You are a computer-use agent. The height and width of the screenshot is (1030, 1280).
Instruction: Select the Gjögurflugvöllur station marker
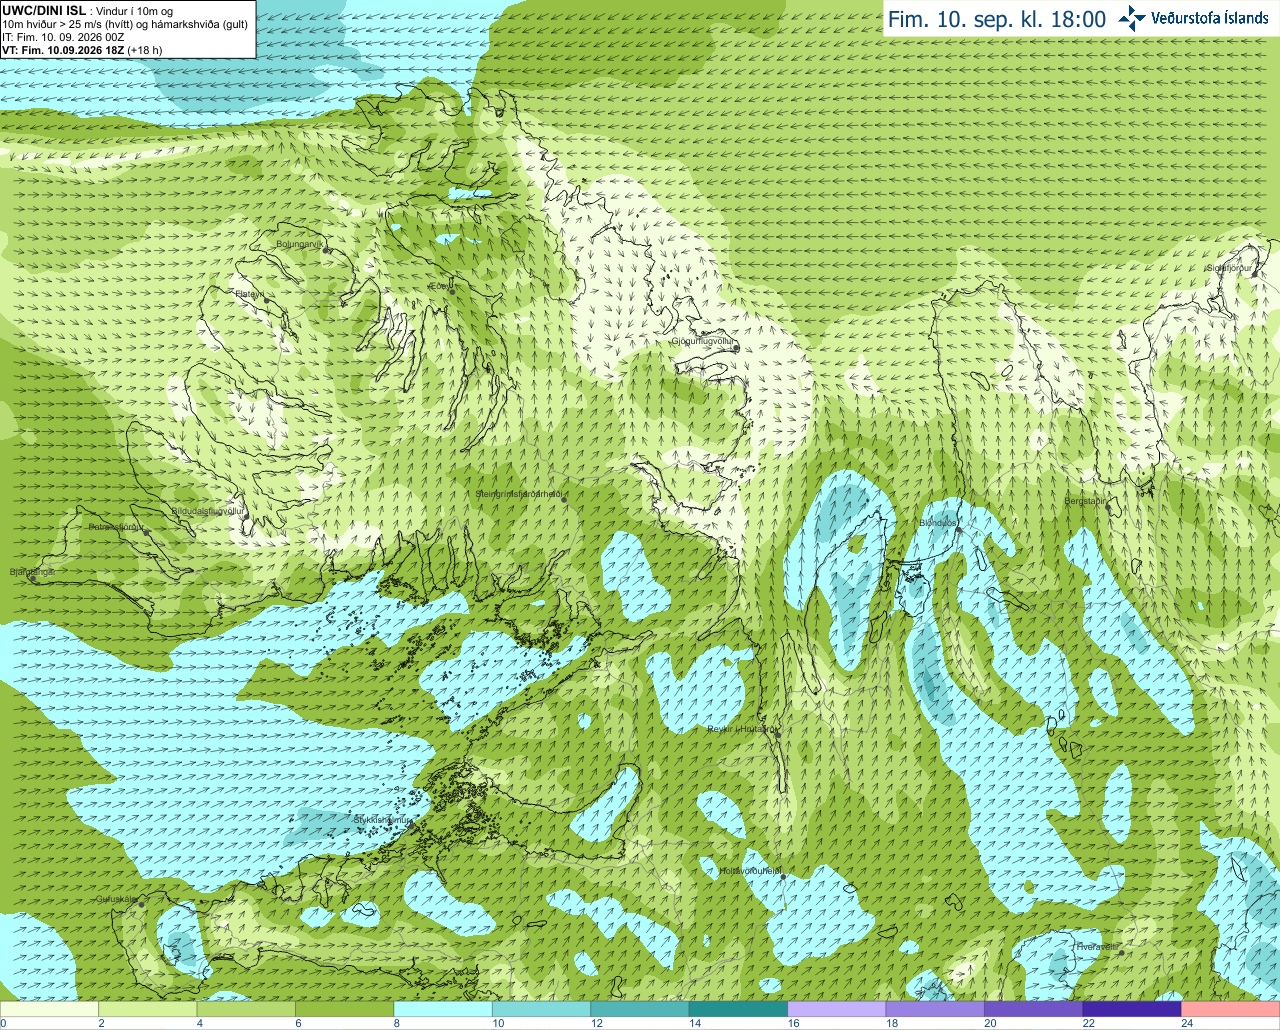pyautogui.click(x=735, y=348)
